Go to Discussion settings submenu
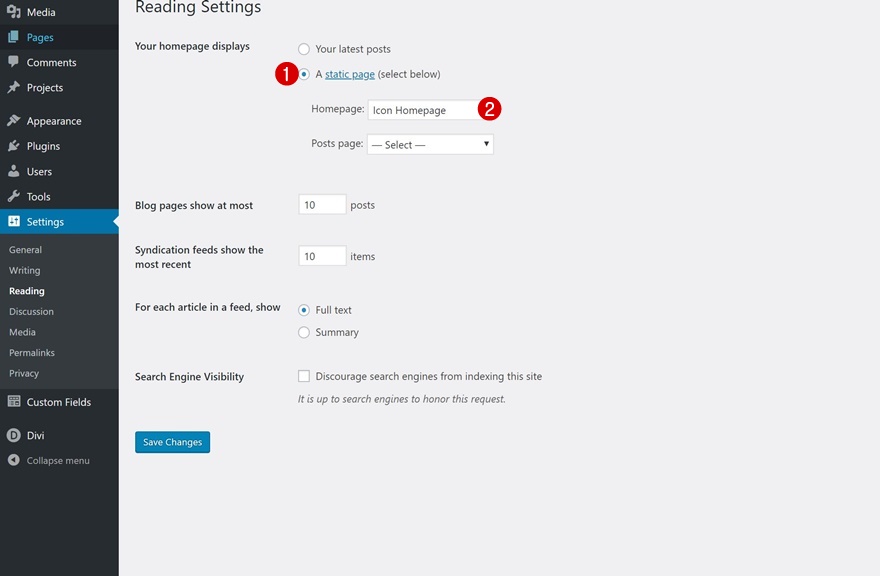Image resolution: width=880 pixels, height=576 pixels. point(31,312)
